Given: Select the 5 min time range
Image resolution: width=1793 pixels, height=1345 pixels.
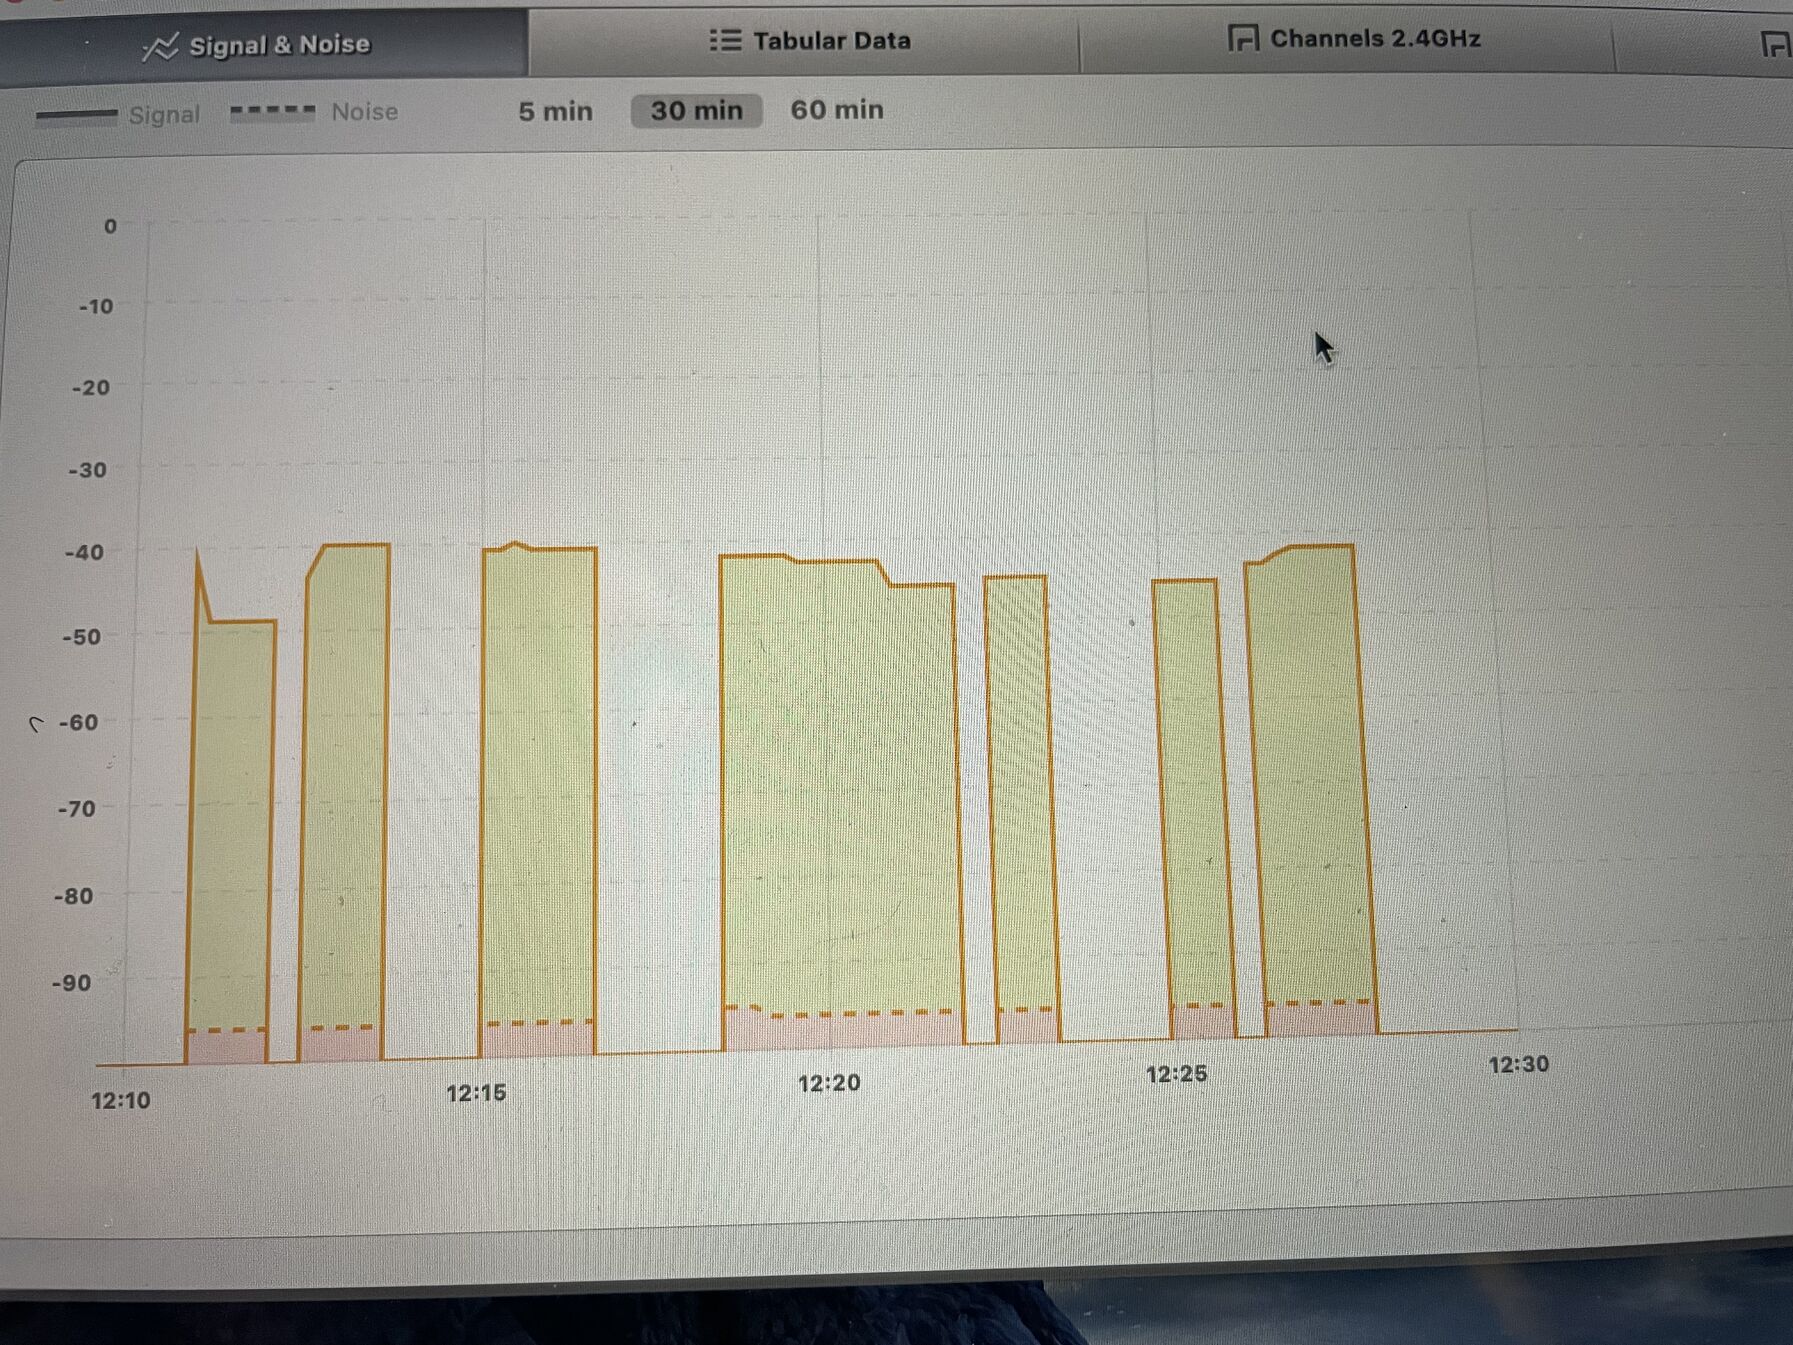Looking at the screenshot, I should tap(555, 111).
